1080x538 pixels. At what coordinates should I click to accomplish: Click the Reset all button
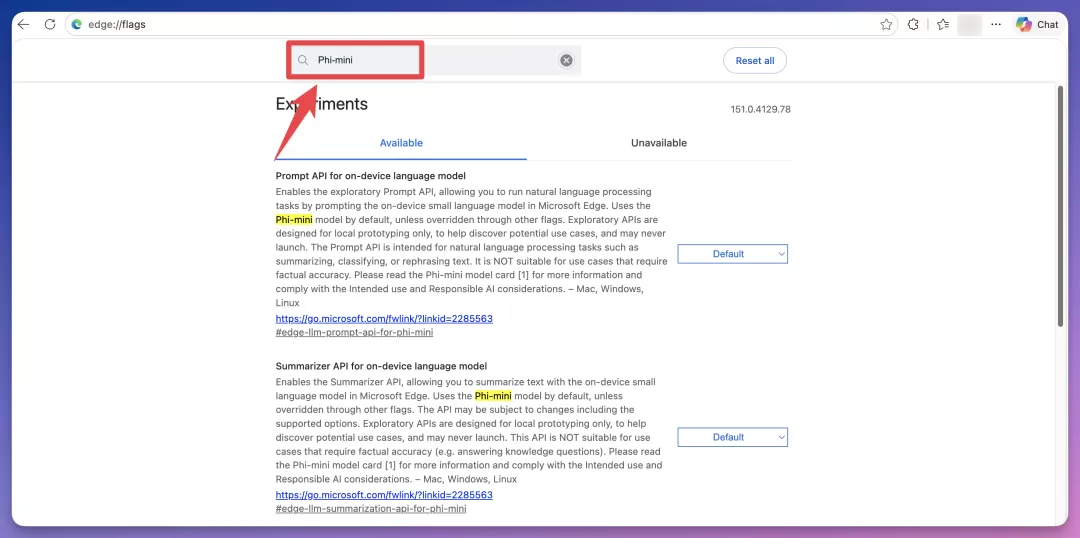(755, 61)
